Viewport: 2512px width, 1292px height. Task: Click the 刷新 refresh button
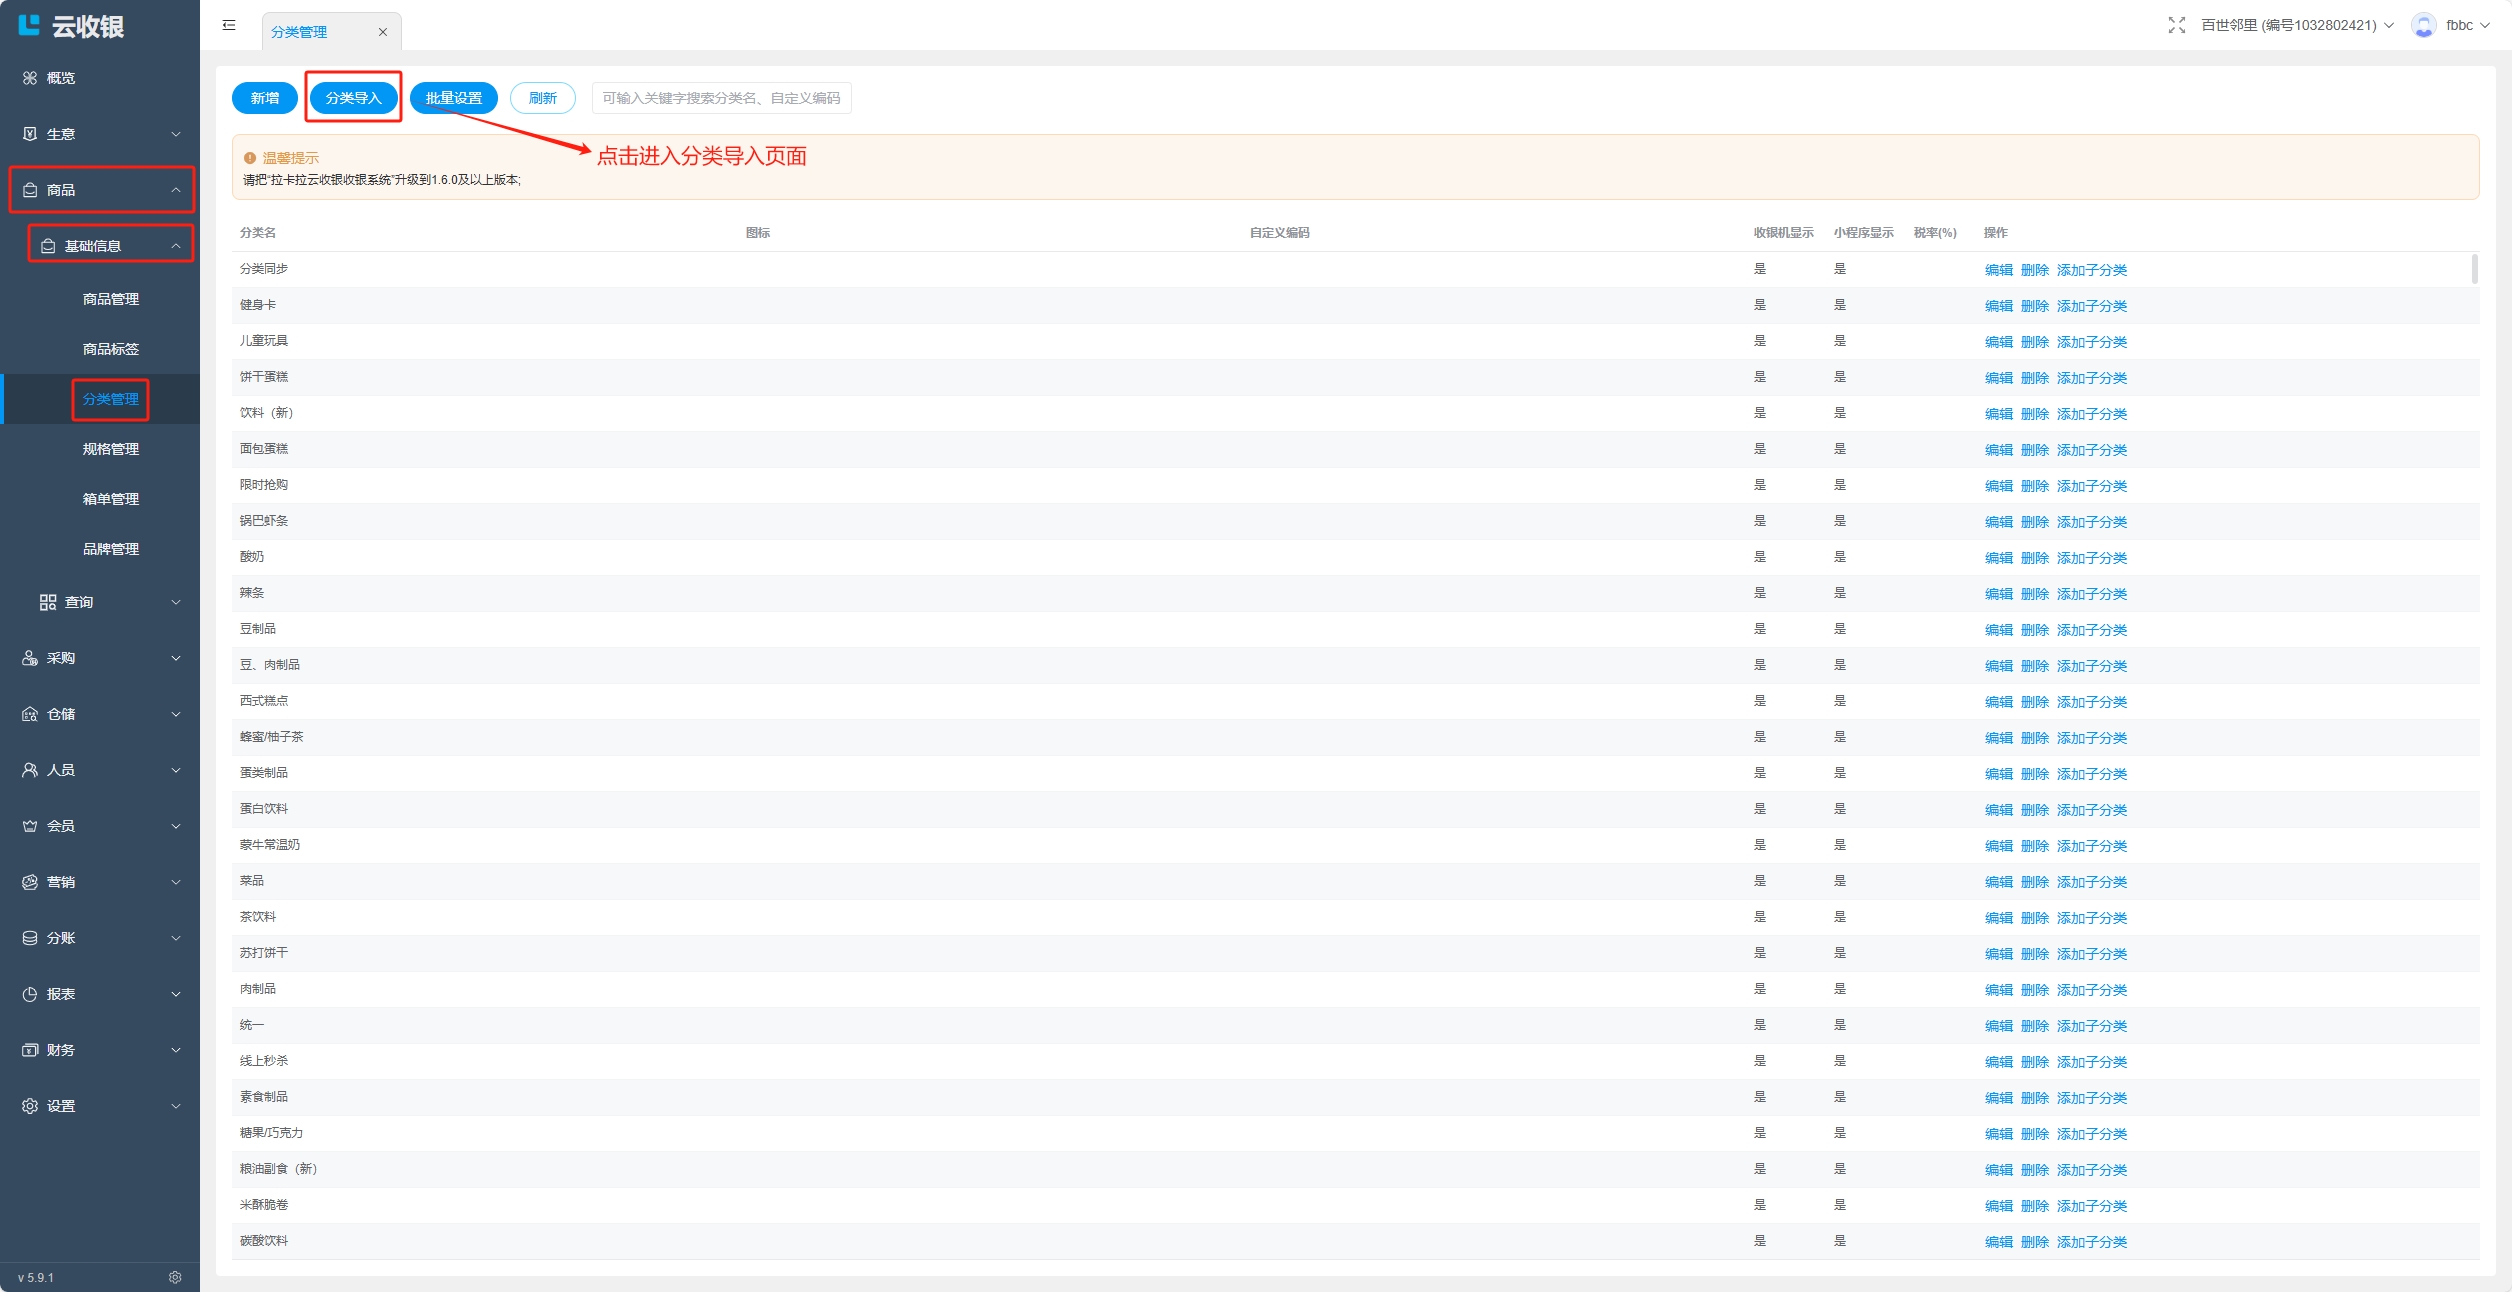click(542, 98)
